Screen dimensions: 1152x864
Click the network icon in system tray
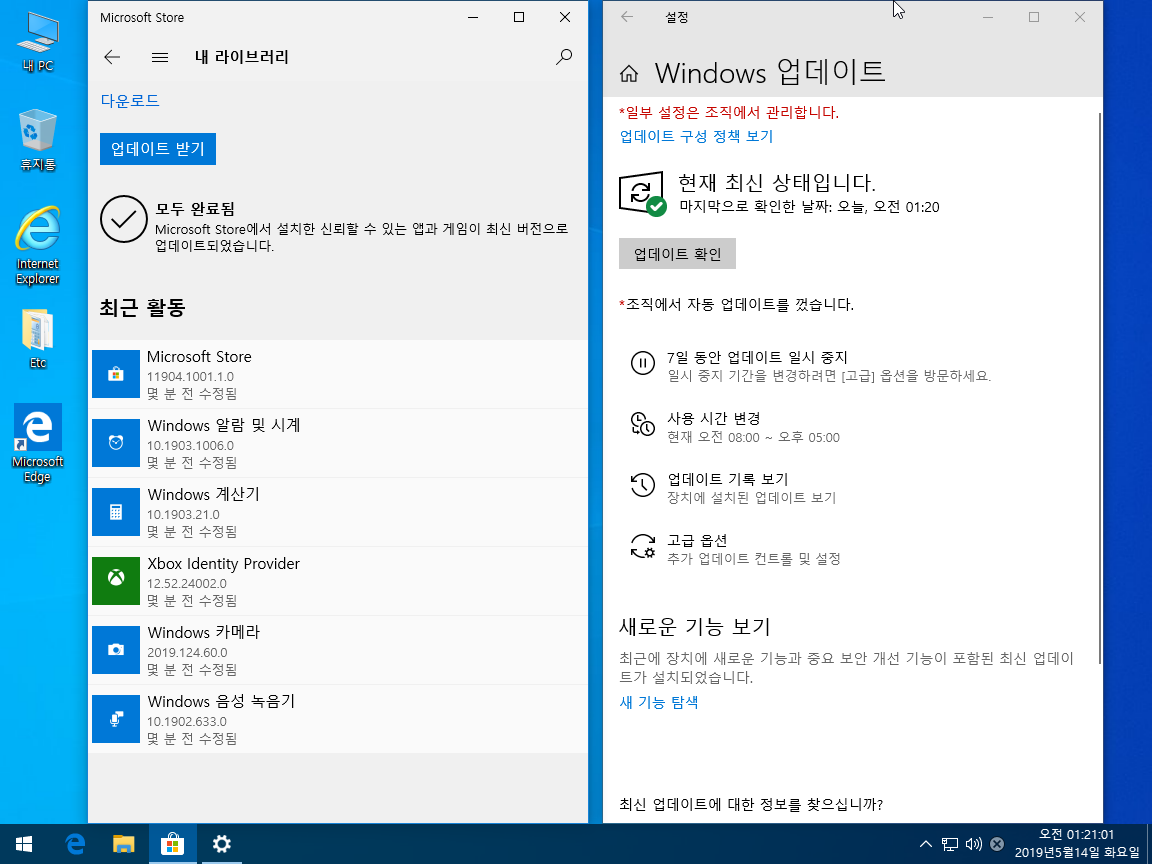pos(950,844)
